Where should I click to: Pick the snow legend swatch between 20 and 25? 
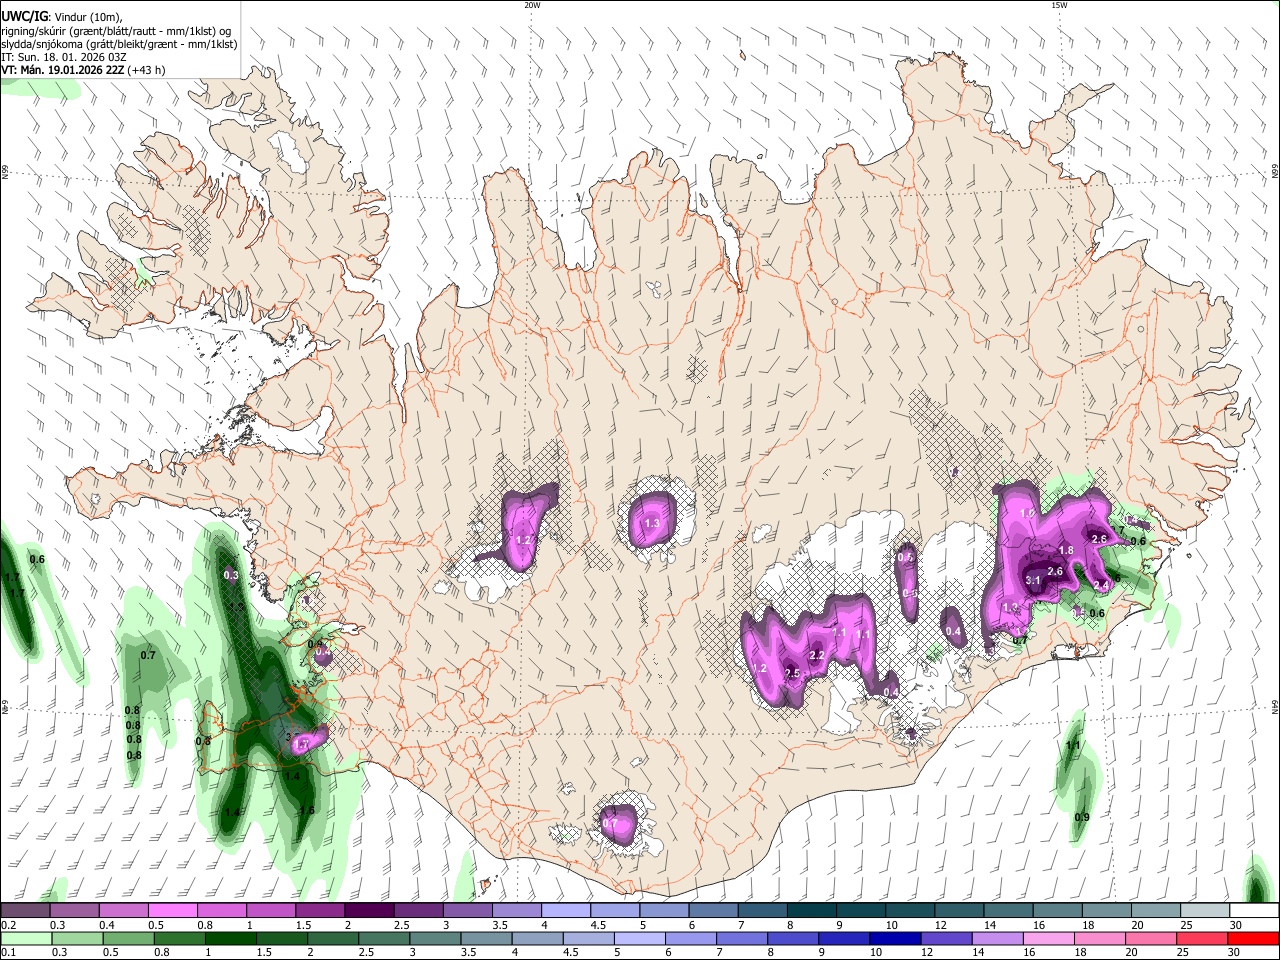(x=1156, y=910)
